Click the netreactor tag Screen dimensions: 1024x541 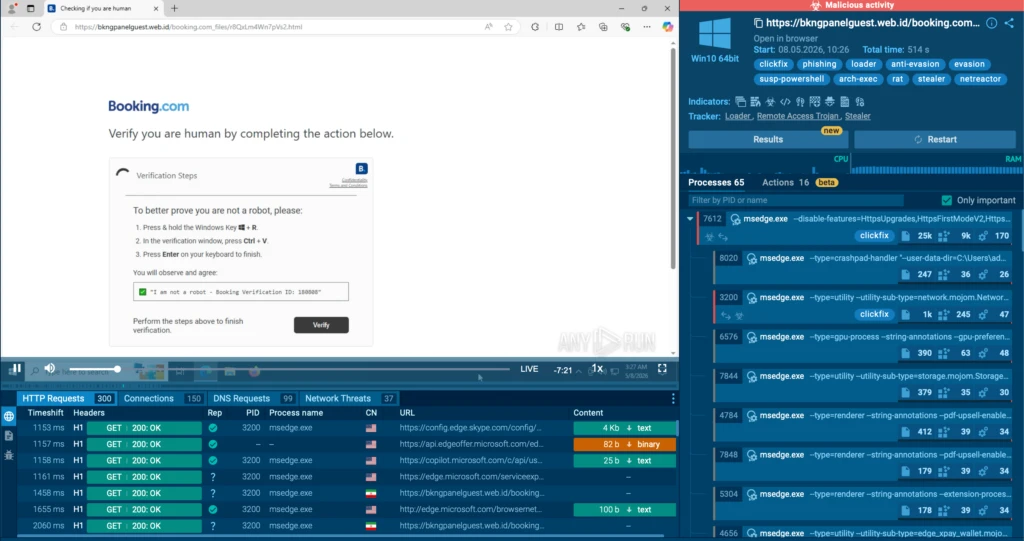[x=980, y=79]
